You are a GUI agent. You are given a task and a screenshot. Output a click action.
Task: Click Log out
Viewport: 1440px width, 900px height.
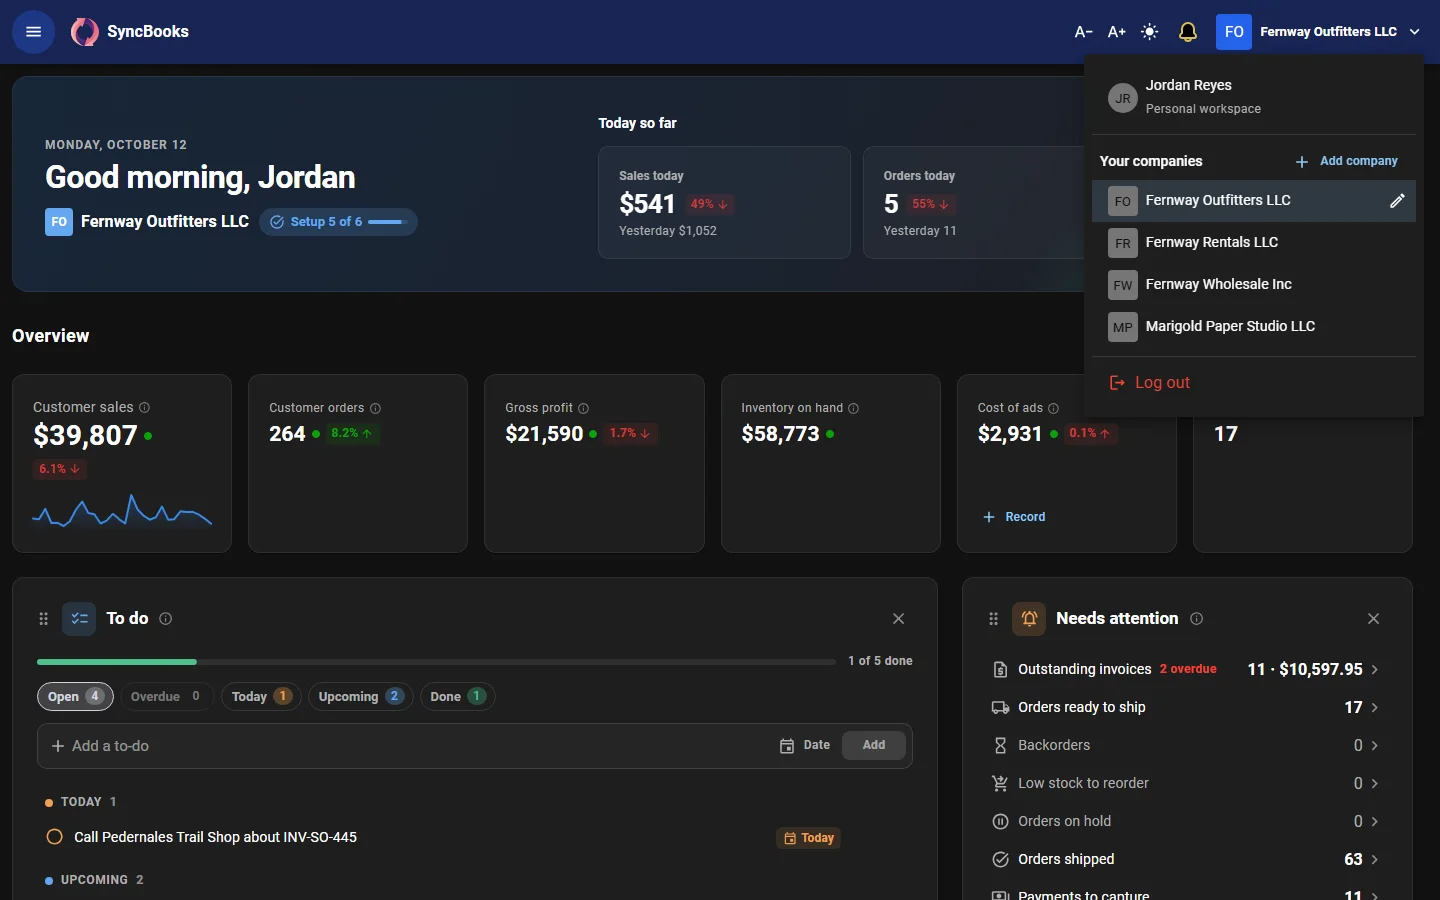(x=1150, y=383)
